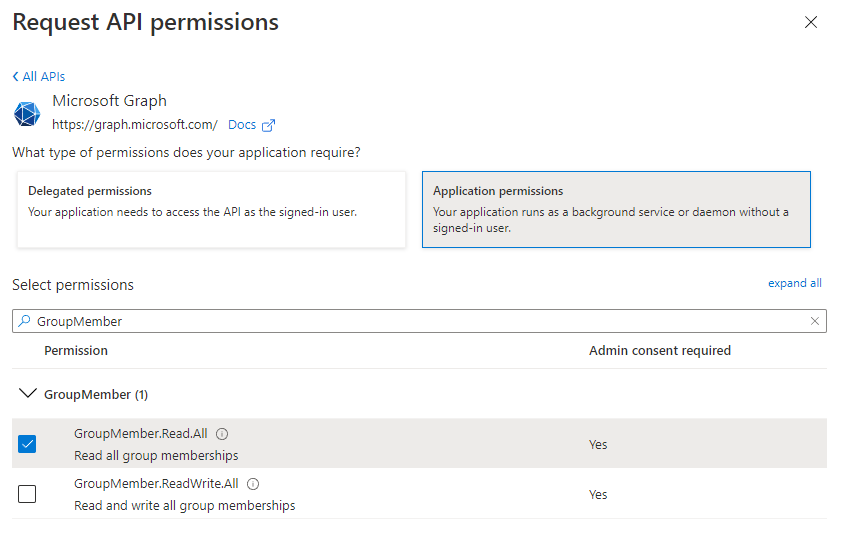Image resolution: width=843 pixels, height=549 pixels.
Task: Click the Permission column header
Action: click(x=76, y=351)
